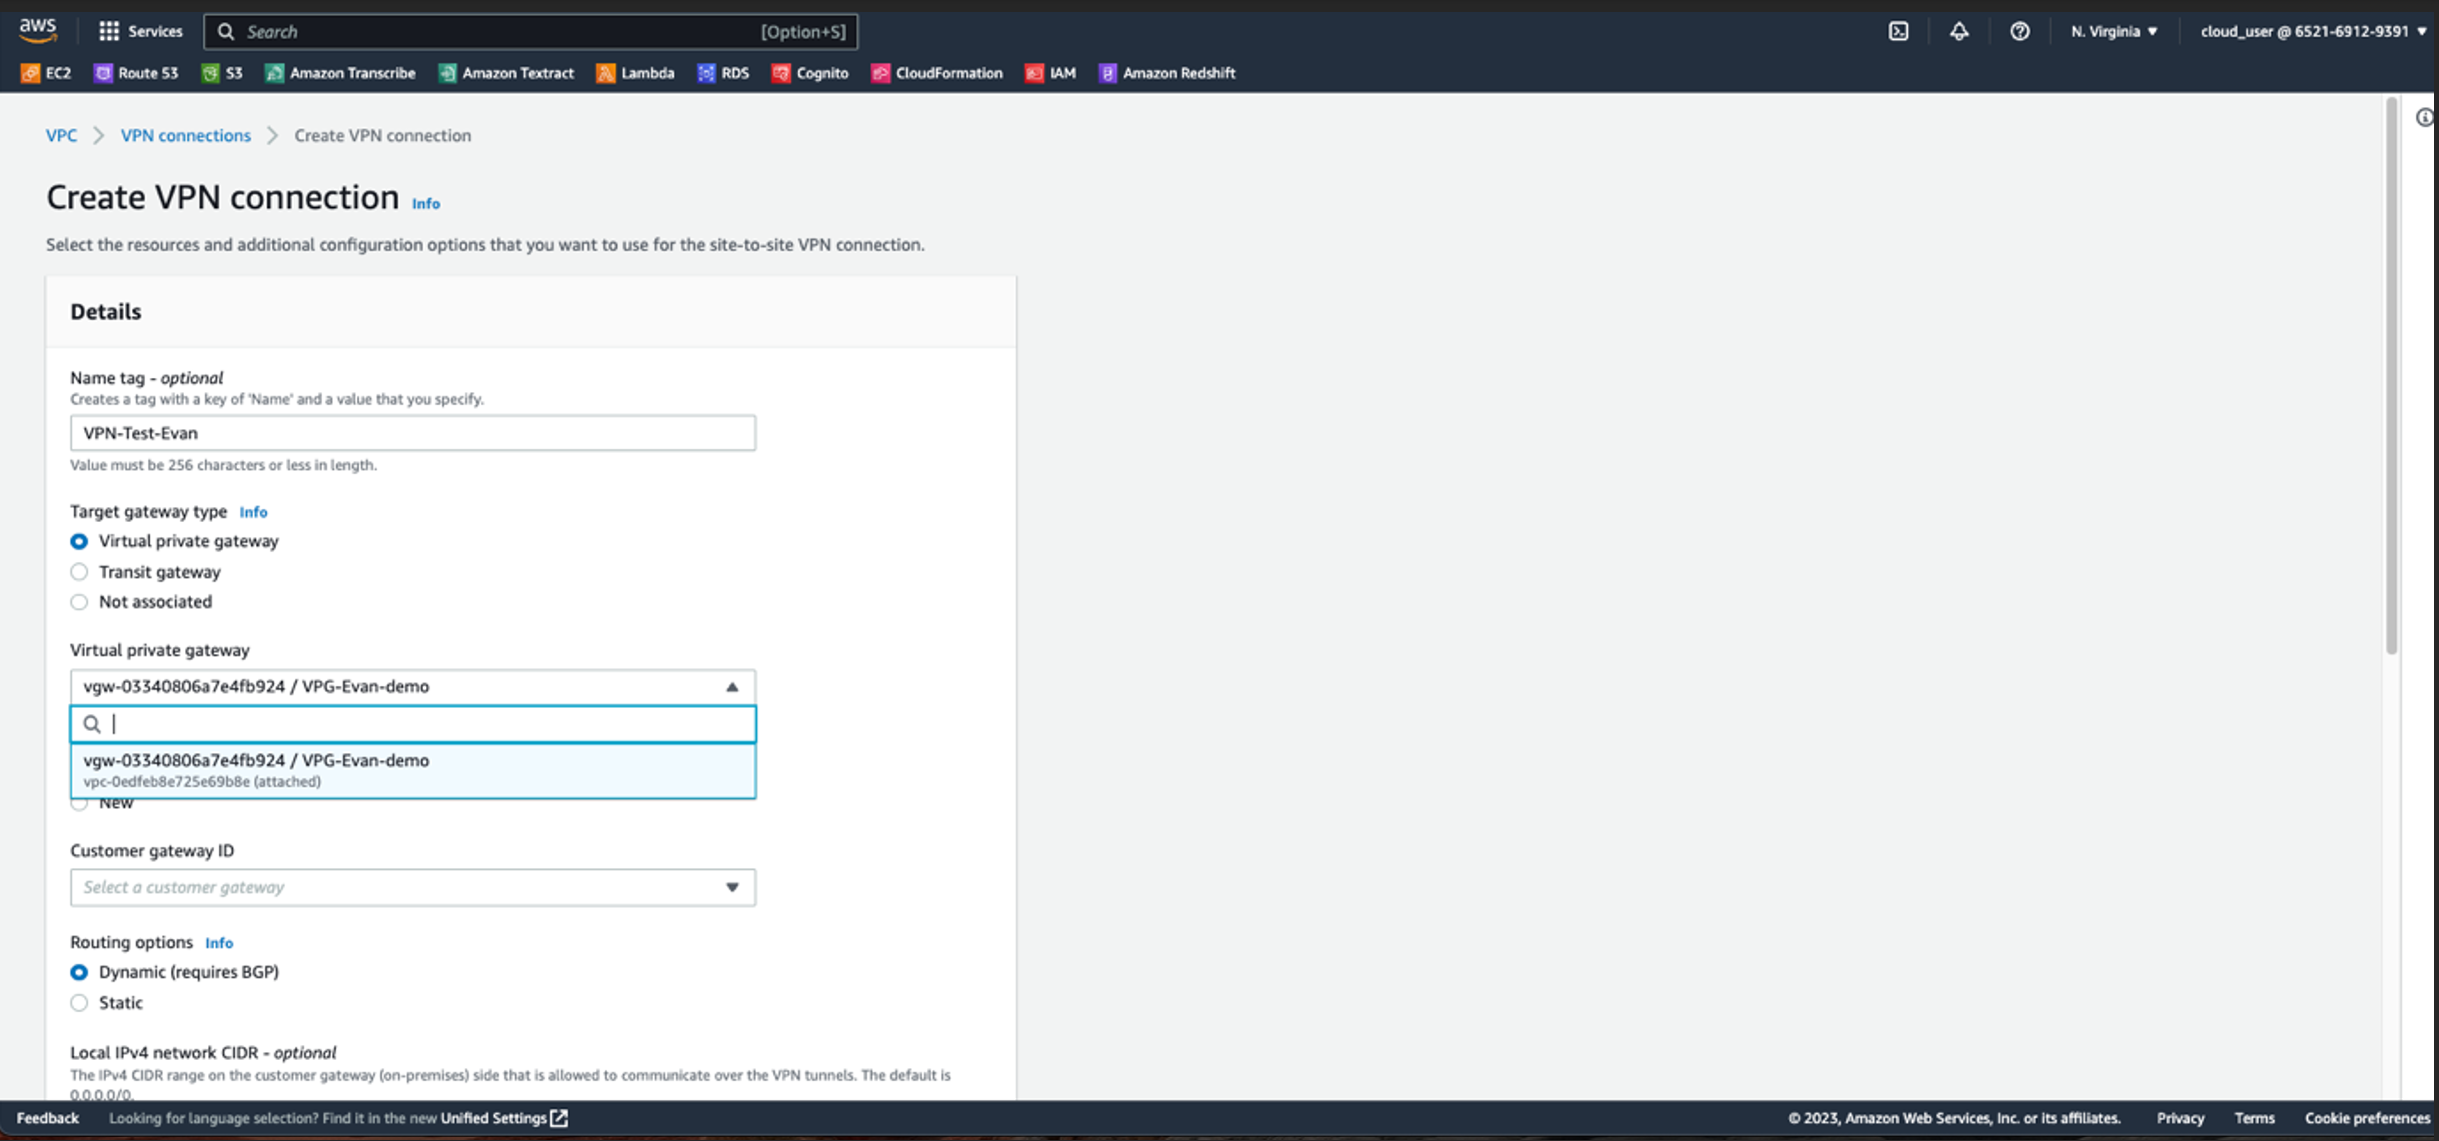Screen dimensions: 2439x1141
Task: Click the help question mark icon
Action: 2019,31
